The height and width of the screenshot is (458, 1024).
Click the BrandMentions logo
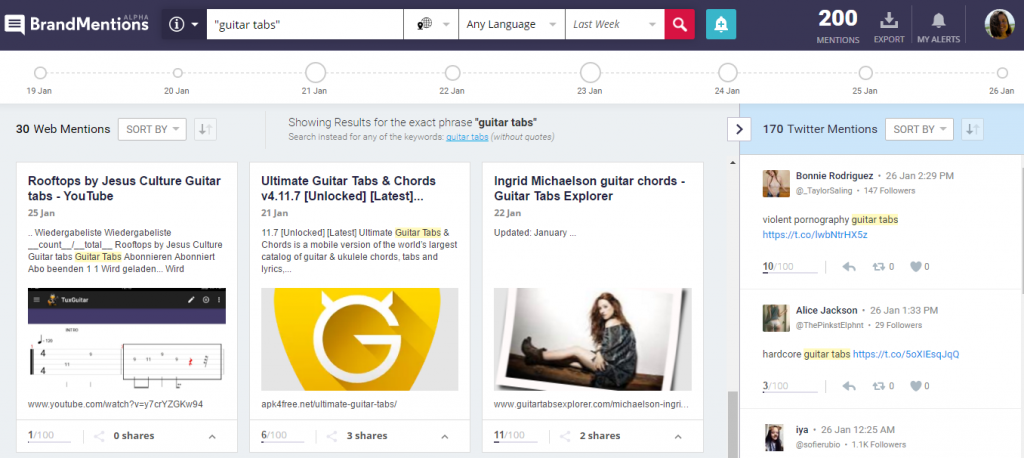[x=77, y=24]
